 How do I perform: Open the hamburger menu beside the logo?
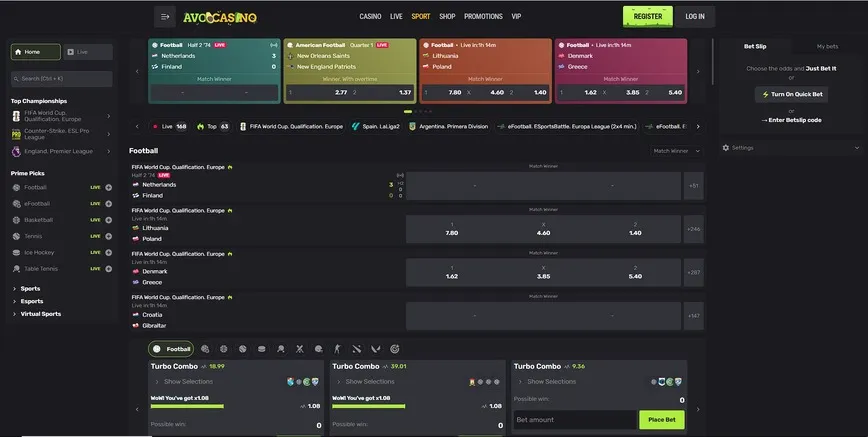pyautogui.click(x=165, y=16)
